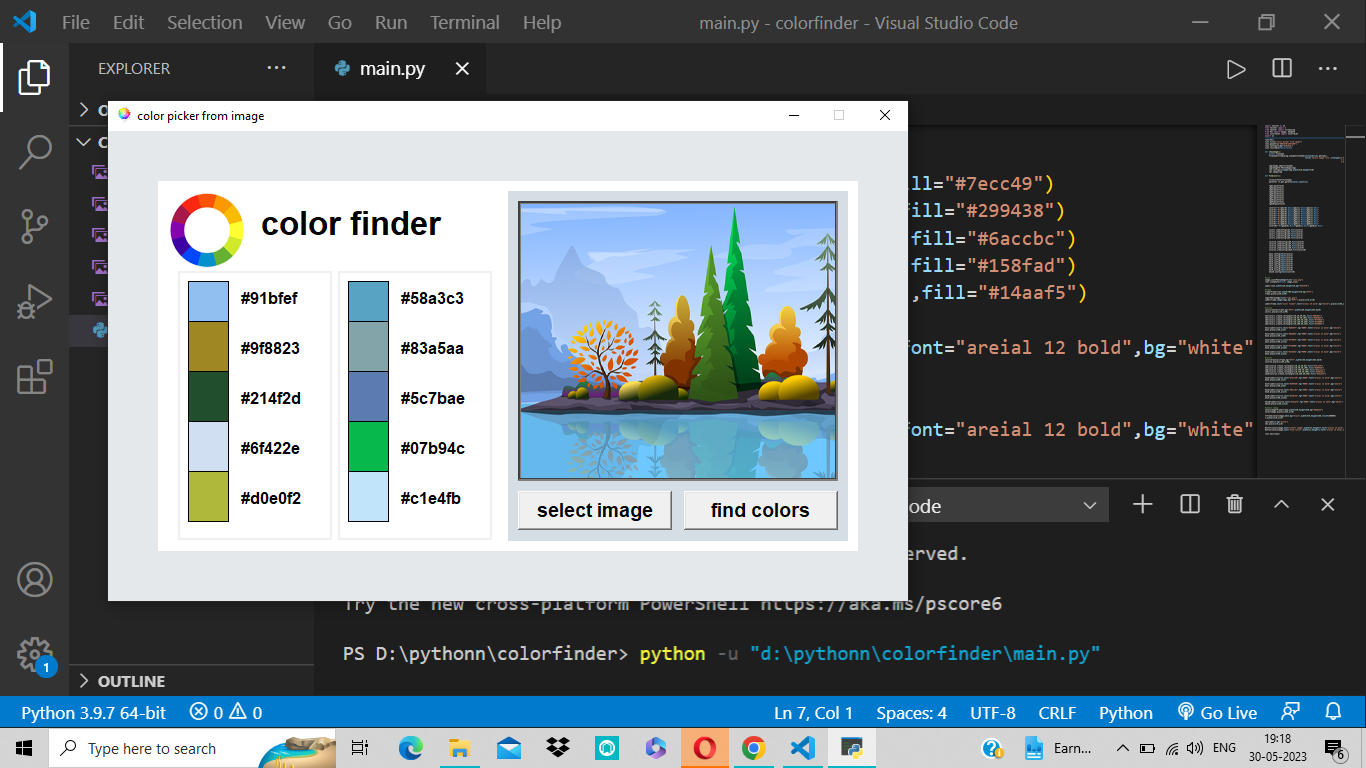Image resolution: width=1366 pixels, height=768 pixels.
Task: Click the select image button
Action: (x=594, y=510)
